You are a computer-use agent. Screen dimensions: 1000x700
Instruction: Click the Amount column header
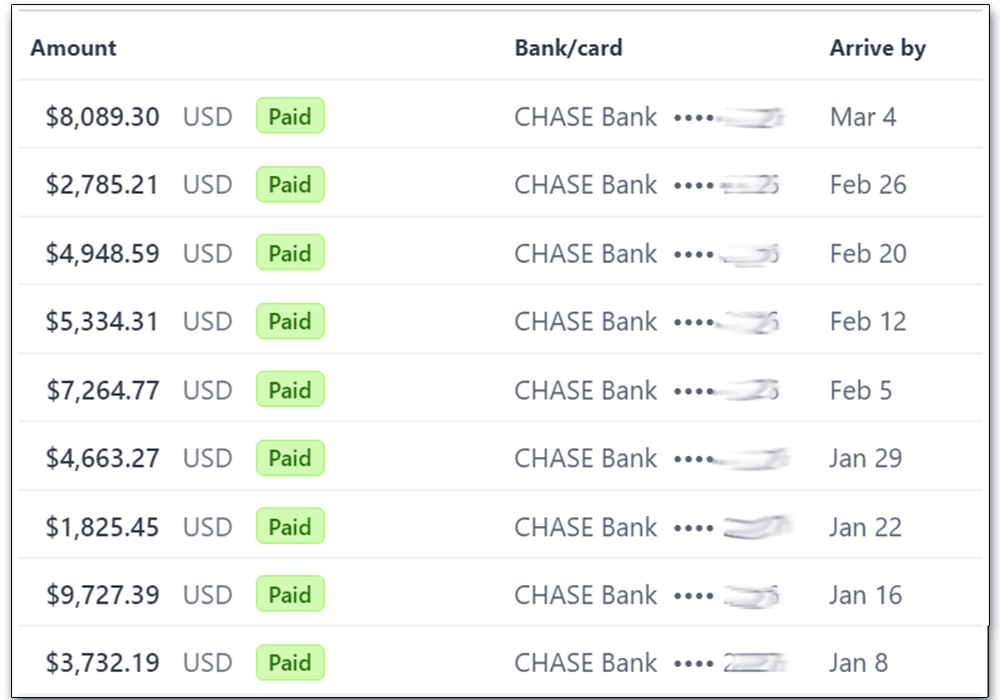(73, 48)
